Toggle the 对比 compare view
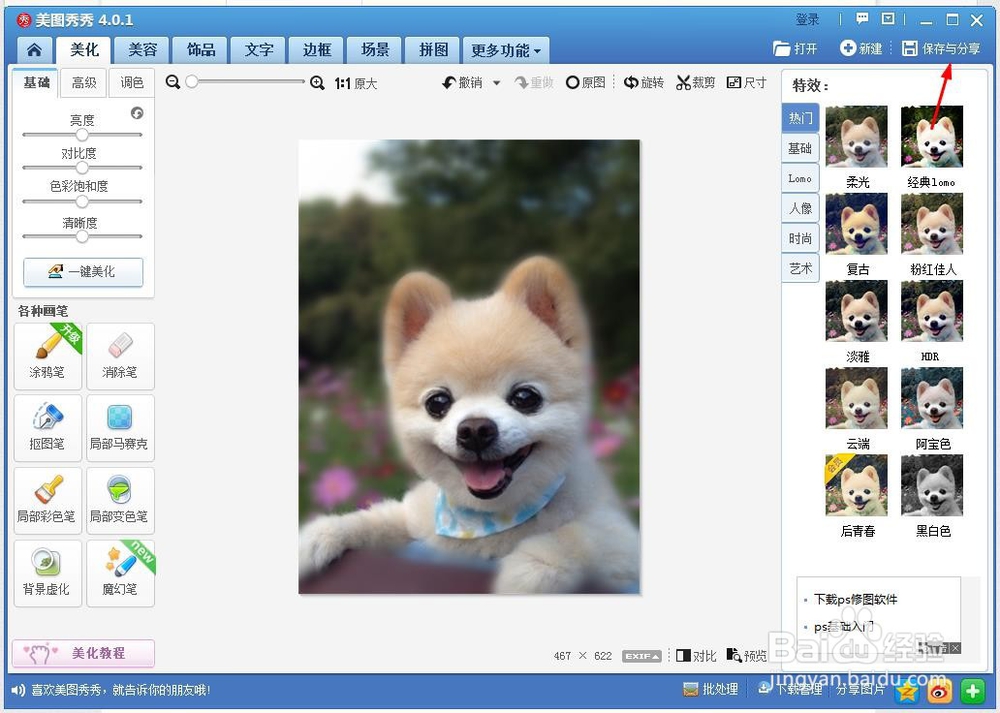Image resolution: width=1000 pixels, height=713 pixels. click(x=696, y=656)
